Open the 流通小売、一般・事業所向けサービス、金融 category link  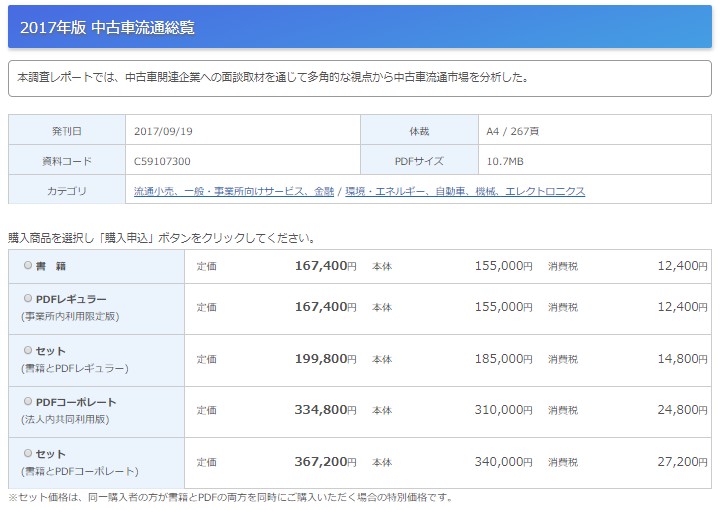click(x=234, y=191)
